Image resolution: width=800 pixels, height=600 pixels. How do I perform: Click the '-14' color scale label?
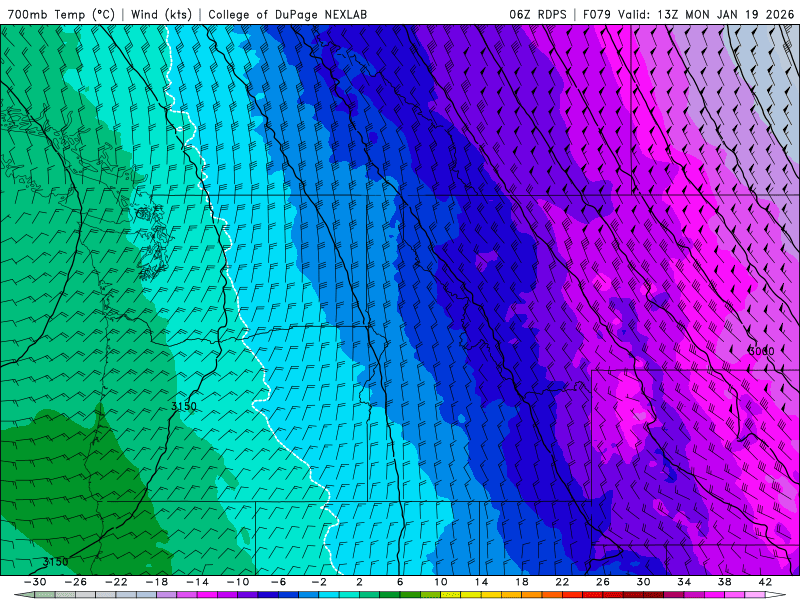coord(197,582)
